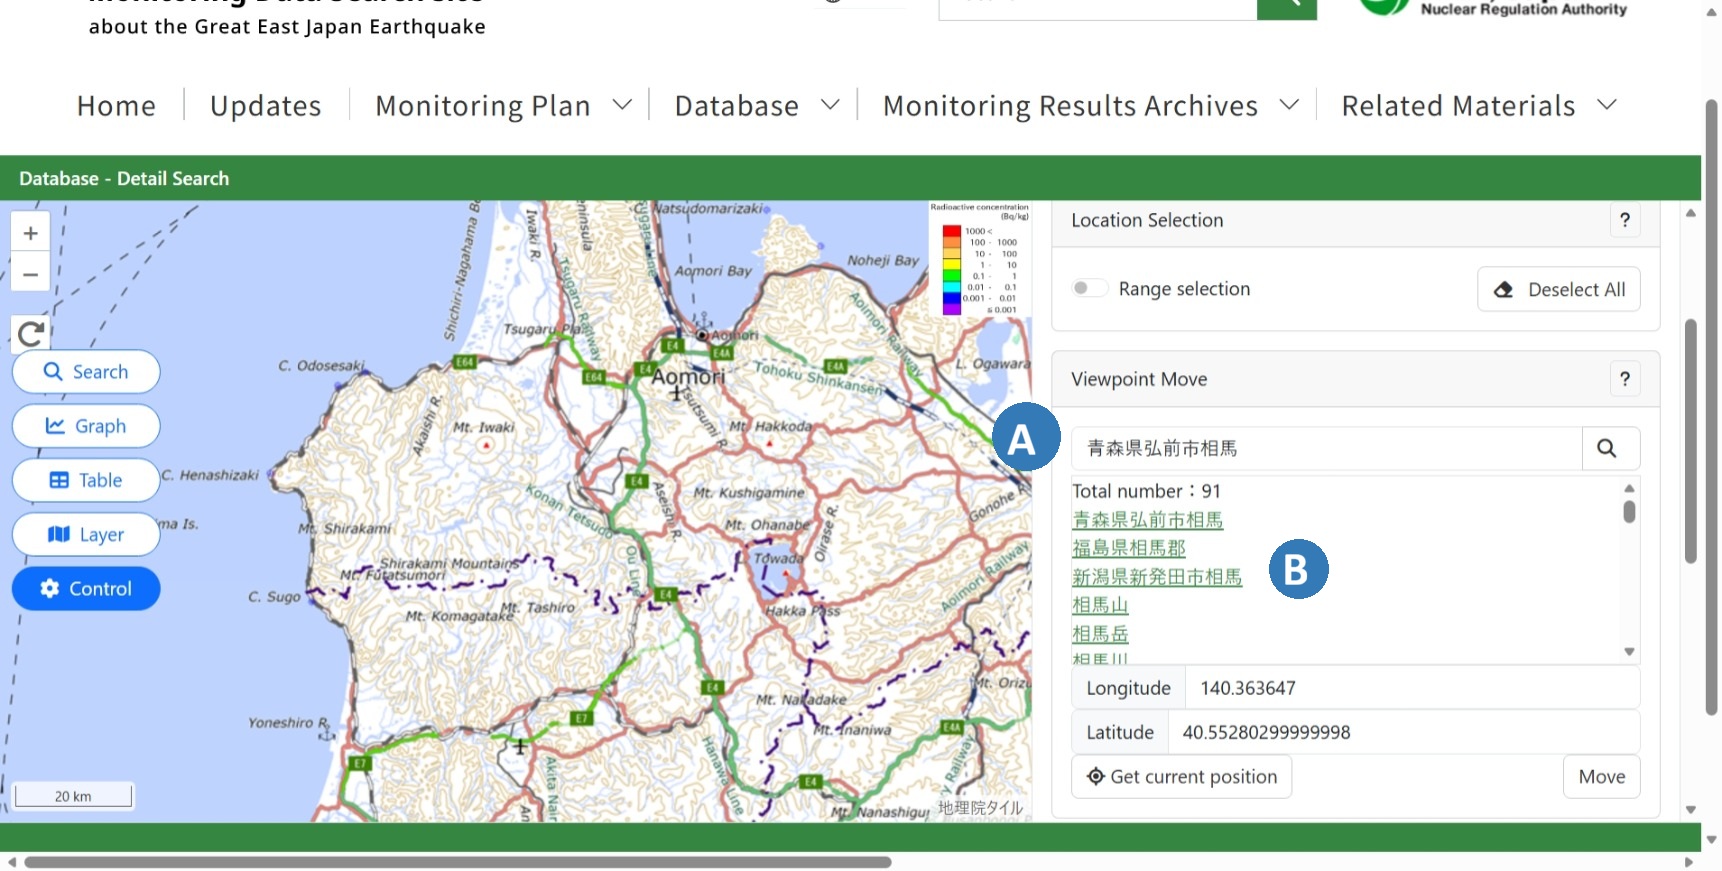Open help for Viewpoint Move
The image size is (1722, 871).
(x=1625, y=379)
